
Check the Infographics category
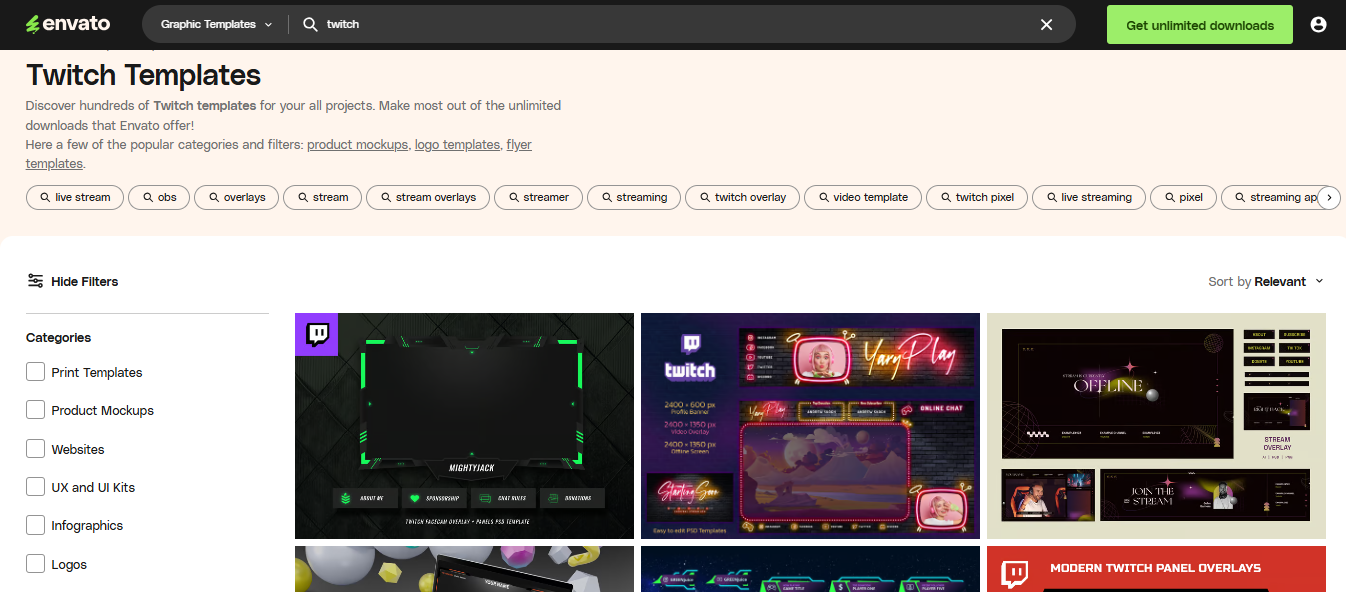pyautogui.click(x=35, y=525)
